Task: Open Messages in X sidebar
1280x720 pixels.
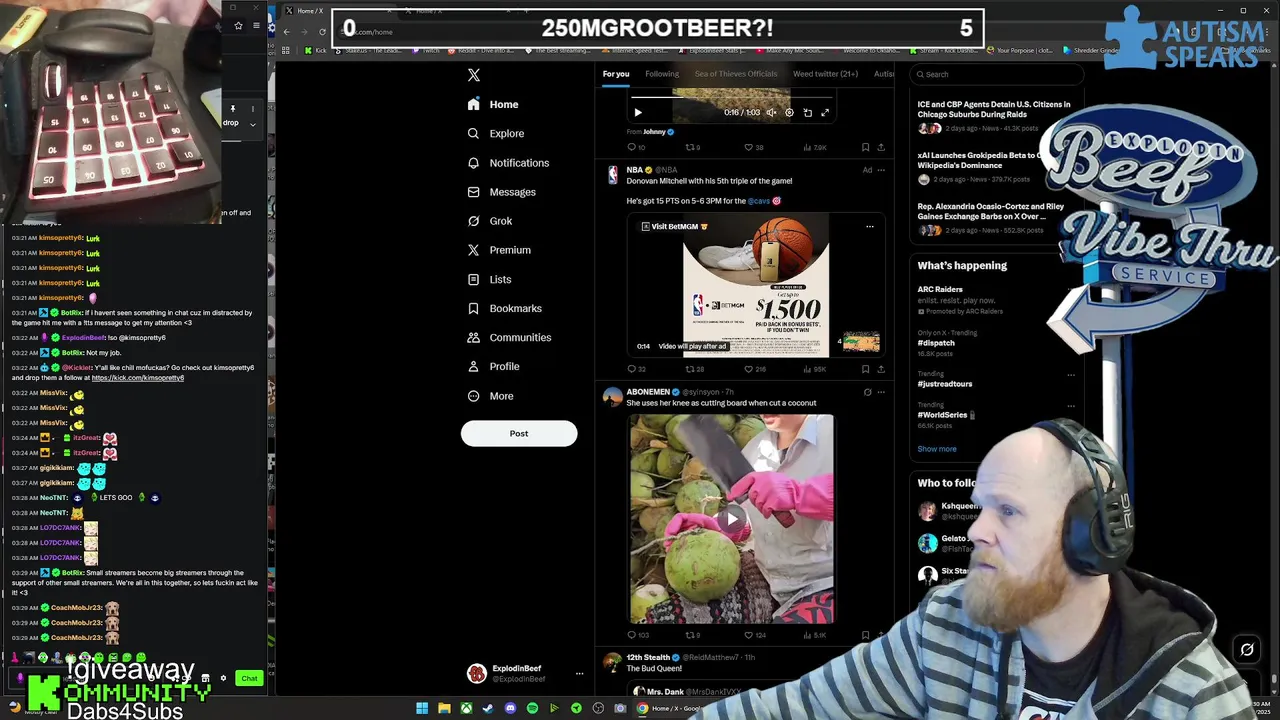Action: (x=502, y=192)
